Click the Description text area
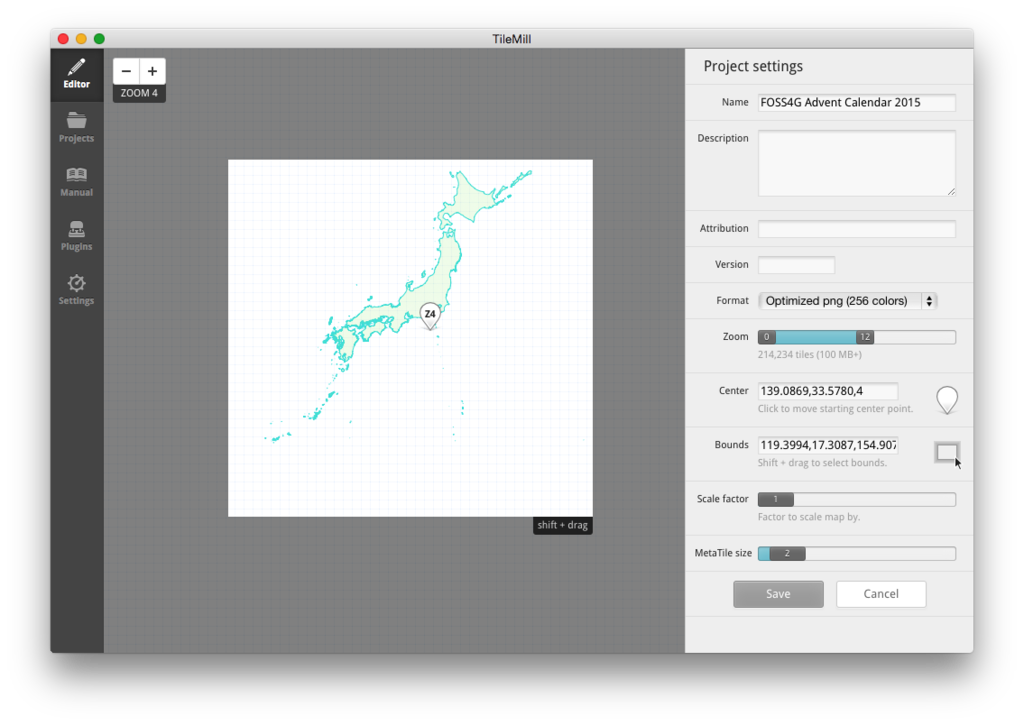Image resolution: width=1024 pixels, height=725 pixels. (856, 163)
